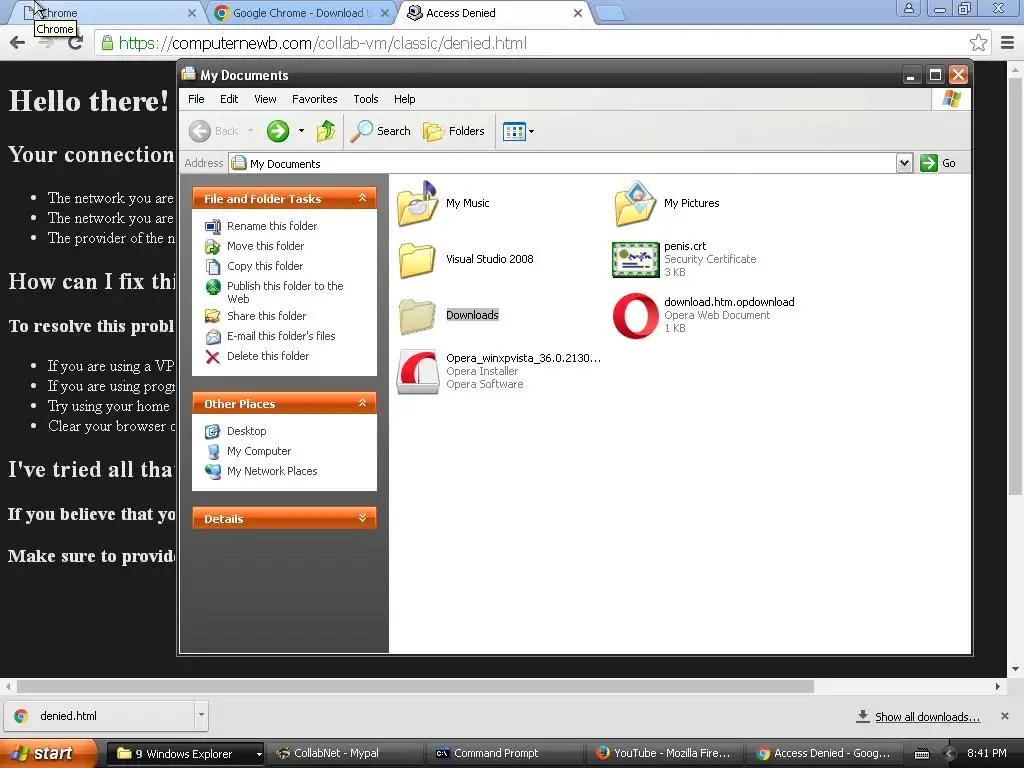Switch to YouTube - Mozilla Firefox taskbar item
Screen dimensions: 1024x768
(664, 754)
